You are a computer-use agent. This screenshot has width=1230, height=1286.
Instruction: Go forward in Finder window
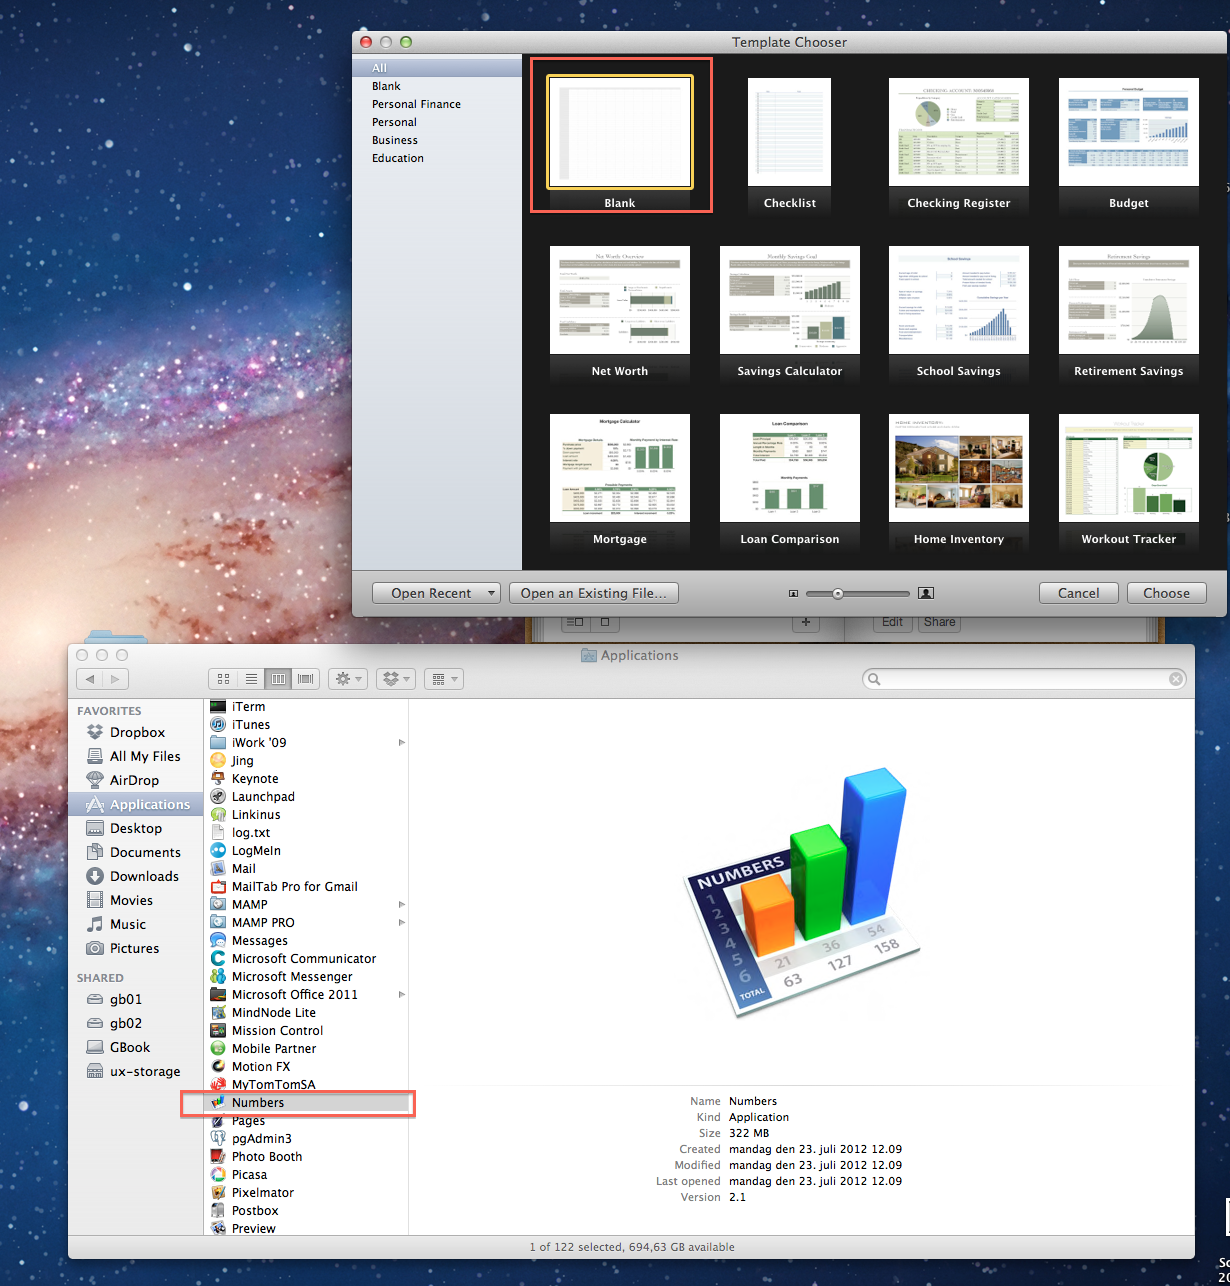coord(116,679)
